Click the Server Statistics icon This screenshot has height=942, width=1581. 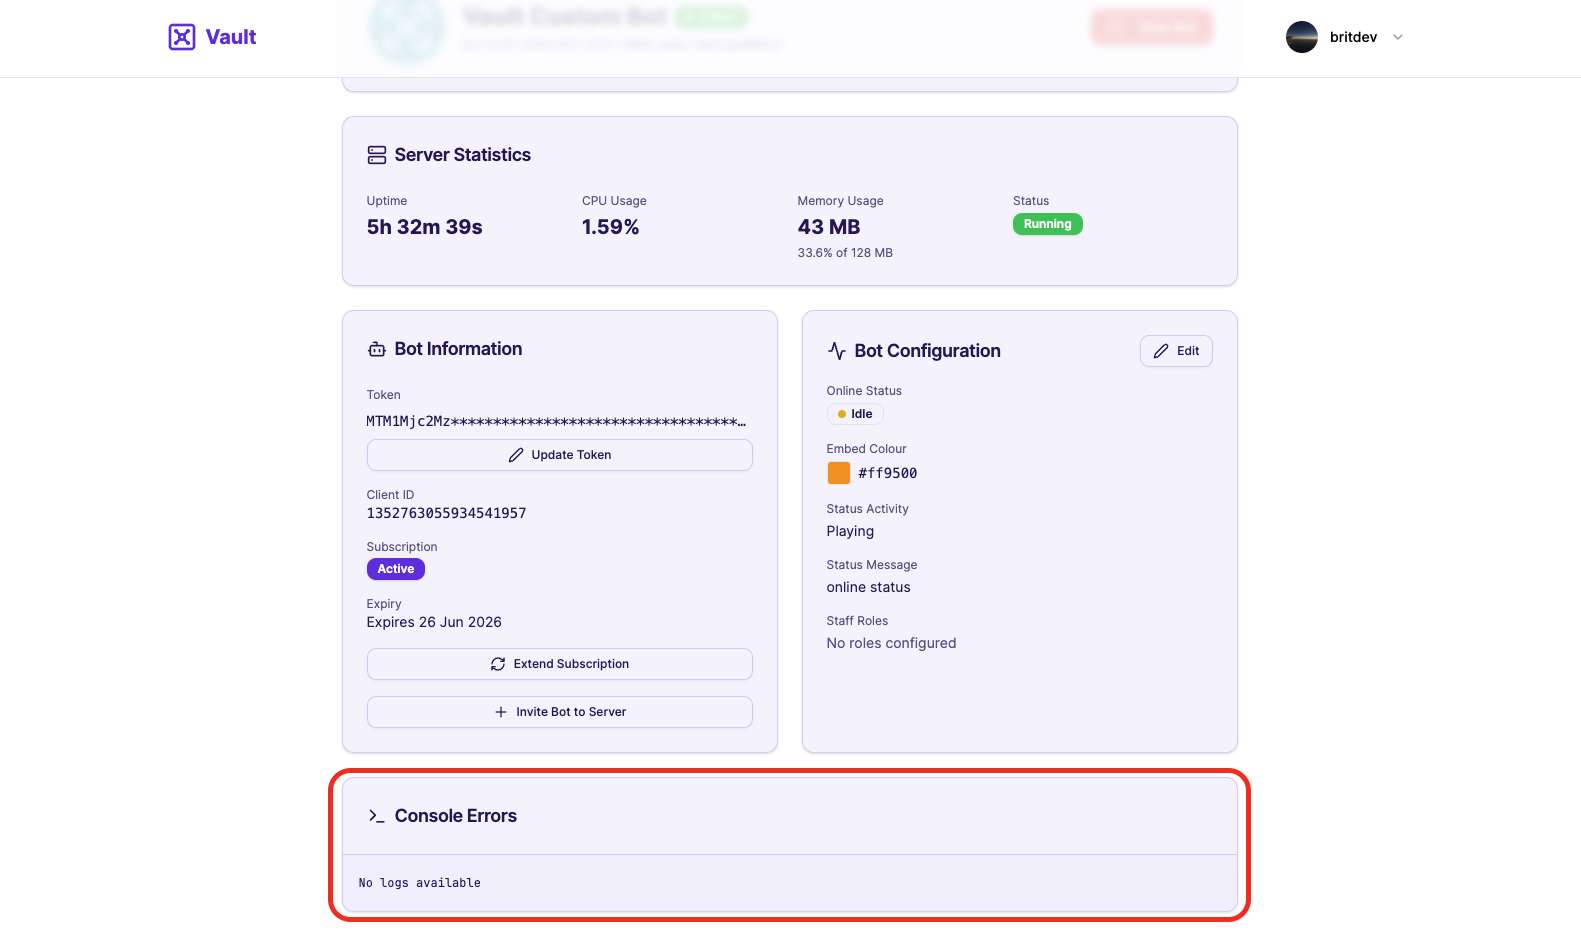(x=377, y=155)
